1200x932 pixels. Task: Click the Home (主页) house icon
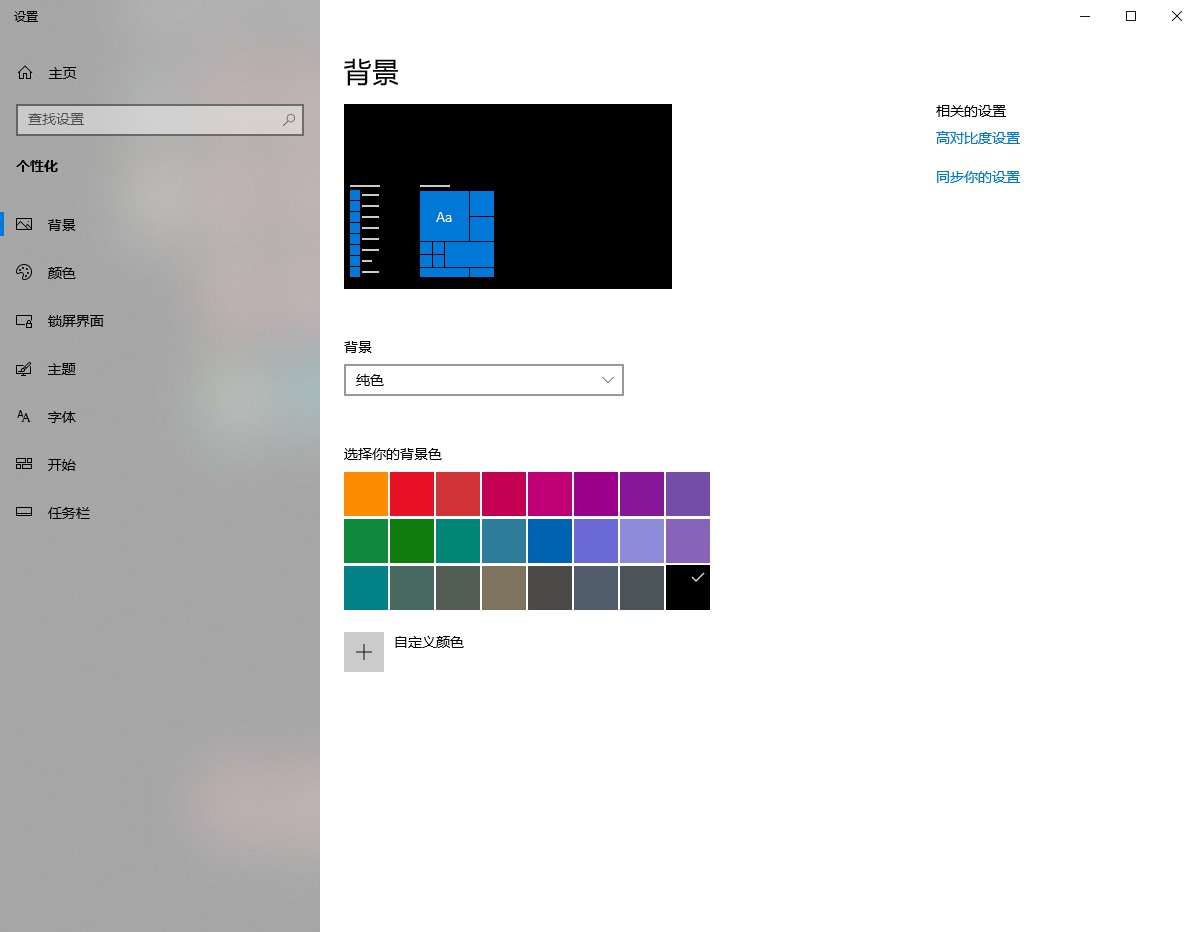click(25, 73)
